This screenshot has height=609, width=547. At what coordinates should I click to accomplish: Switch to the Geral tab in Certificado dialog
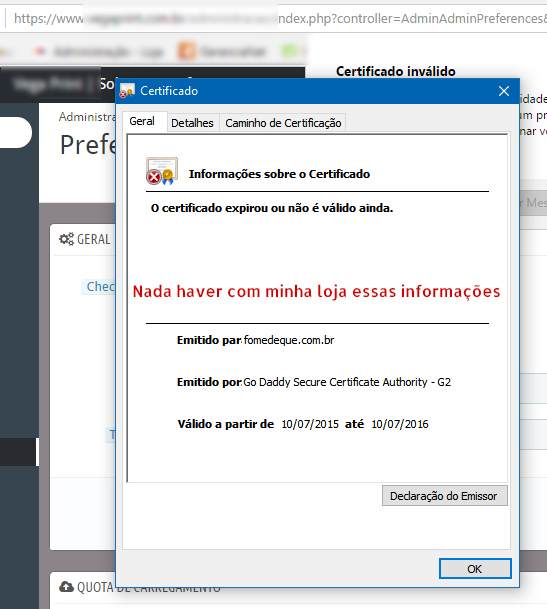tap(142, 122)
